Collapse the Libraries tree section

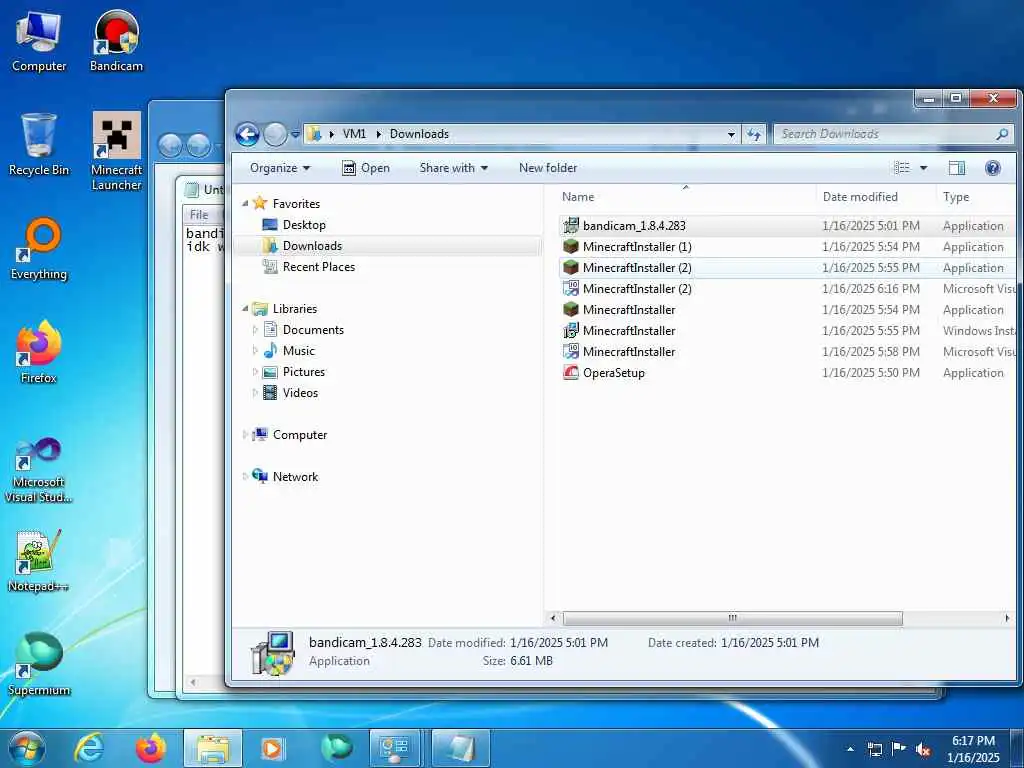pyautogui.click(x=245, y=309)
